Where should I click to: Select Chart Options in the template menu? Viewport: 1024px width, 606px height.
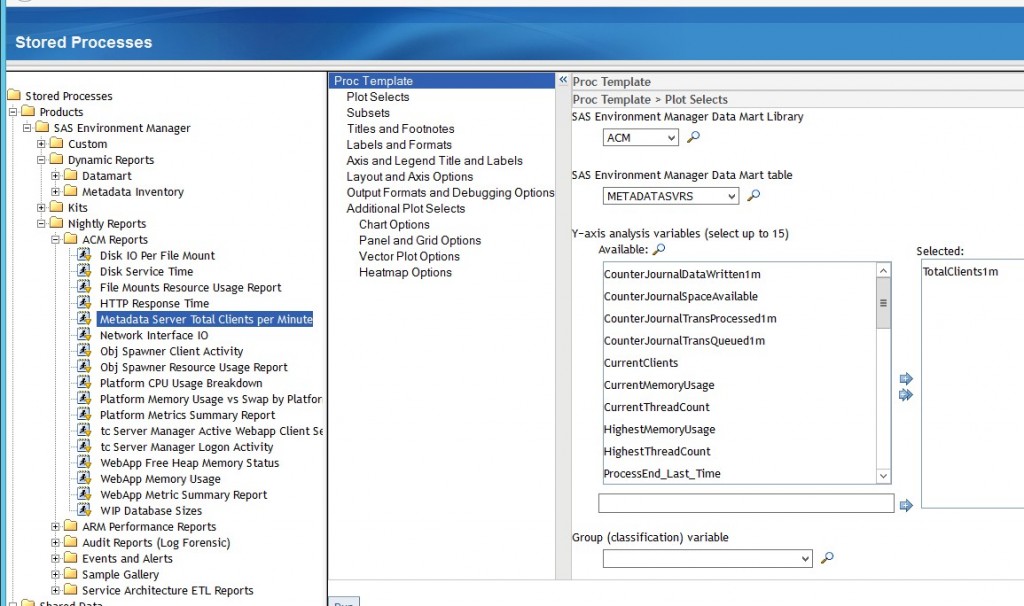[394, 225]
